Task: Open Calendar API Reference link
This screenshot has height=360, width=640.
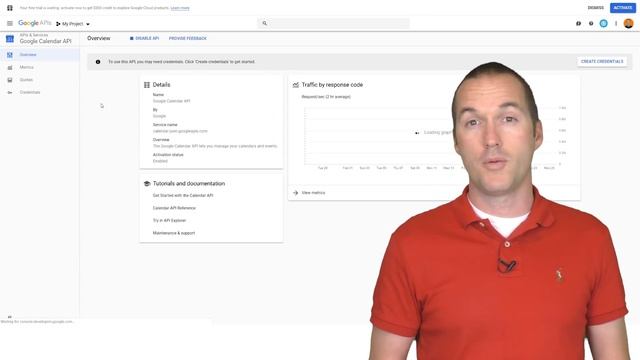Action: pos(174,208)
